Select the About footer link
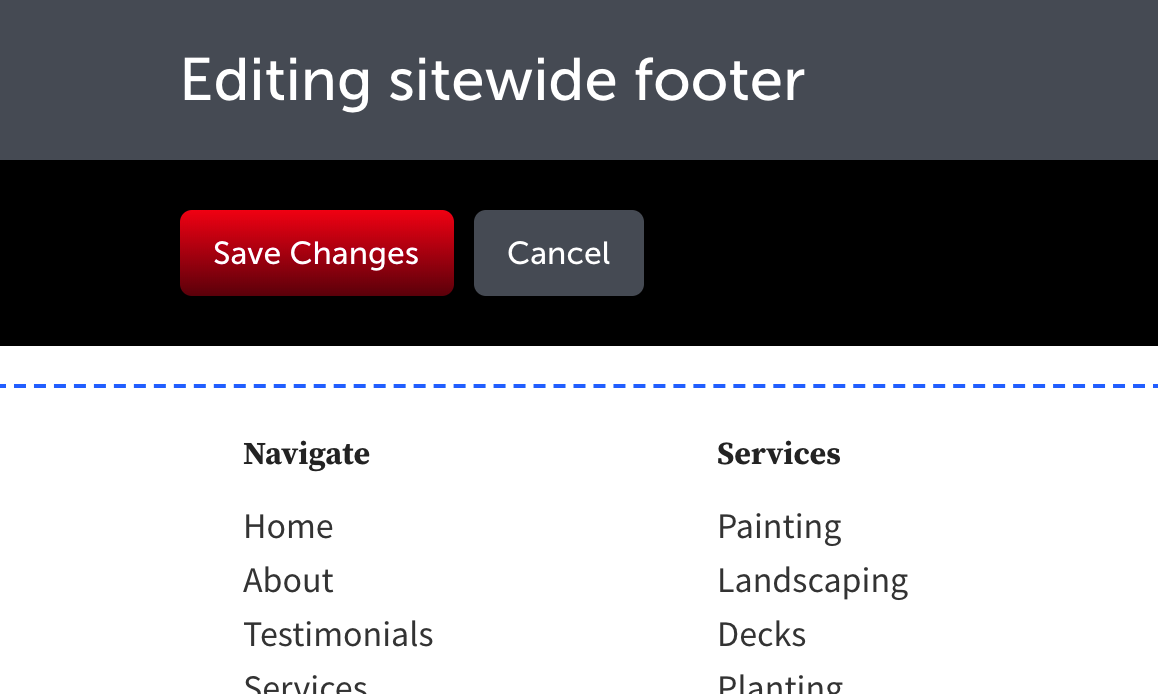This screenshot has height=694, width=1158. point(288,580)
